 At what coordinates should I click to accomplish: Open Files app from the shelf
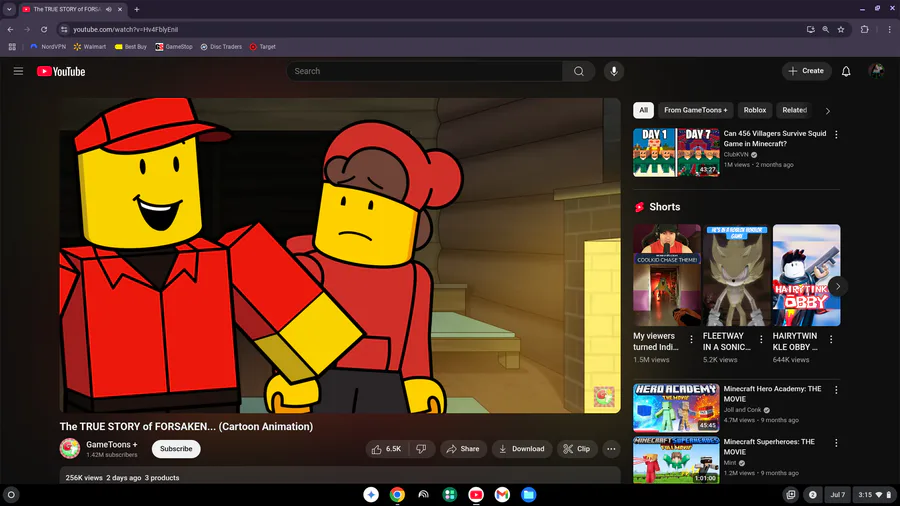pos(529,495)
